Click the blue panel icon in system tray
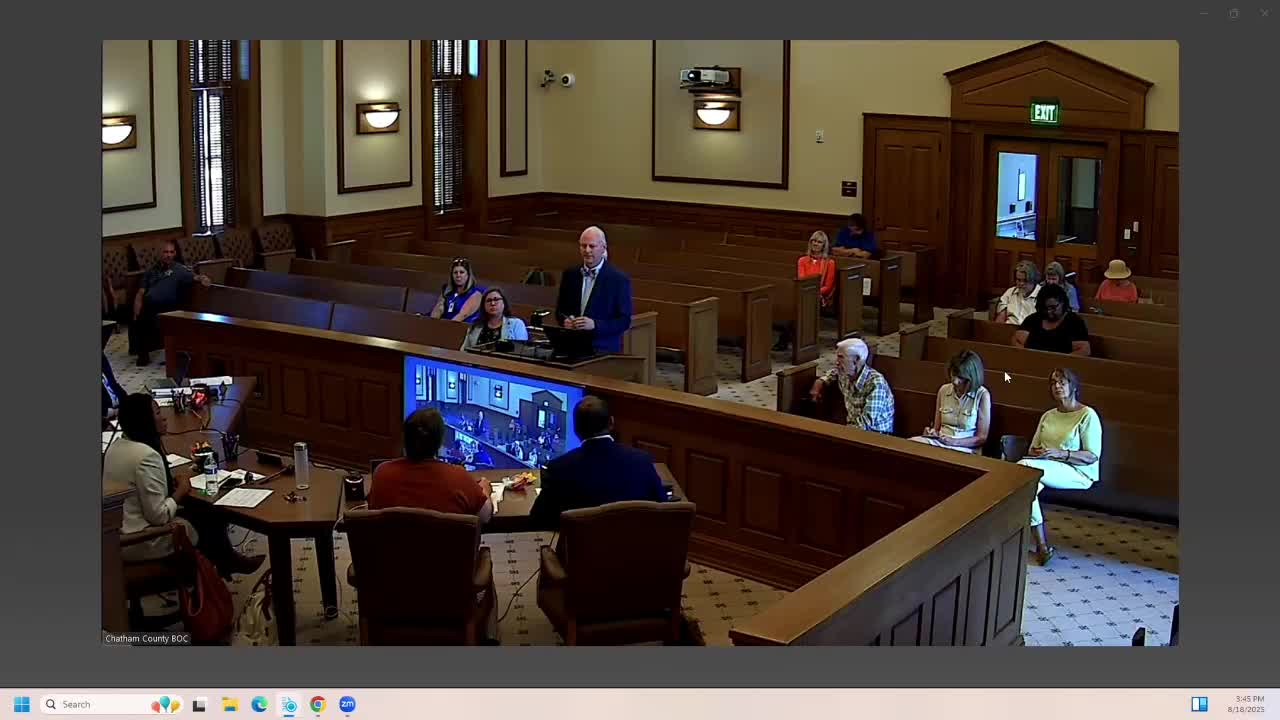The height and width of the screenshot is (720, 1280). (x=1199, y=704)
